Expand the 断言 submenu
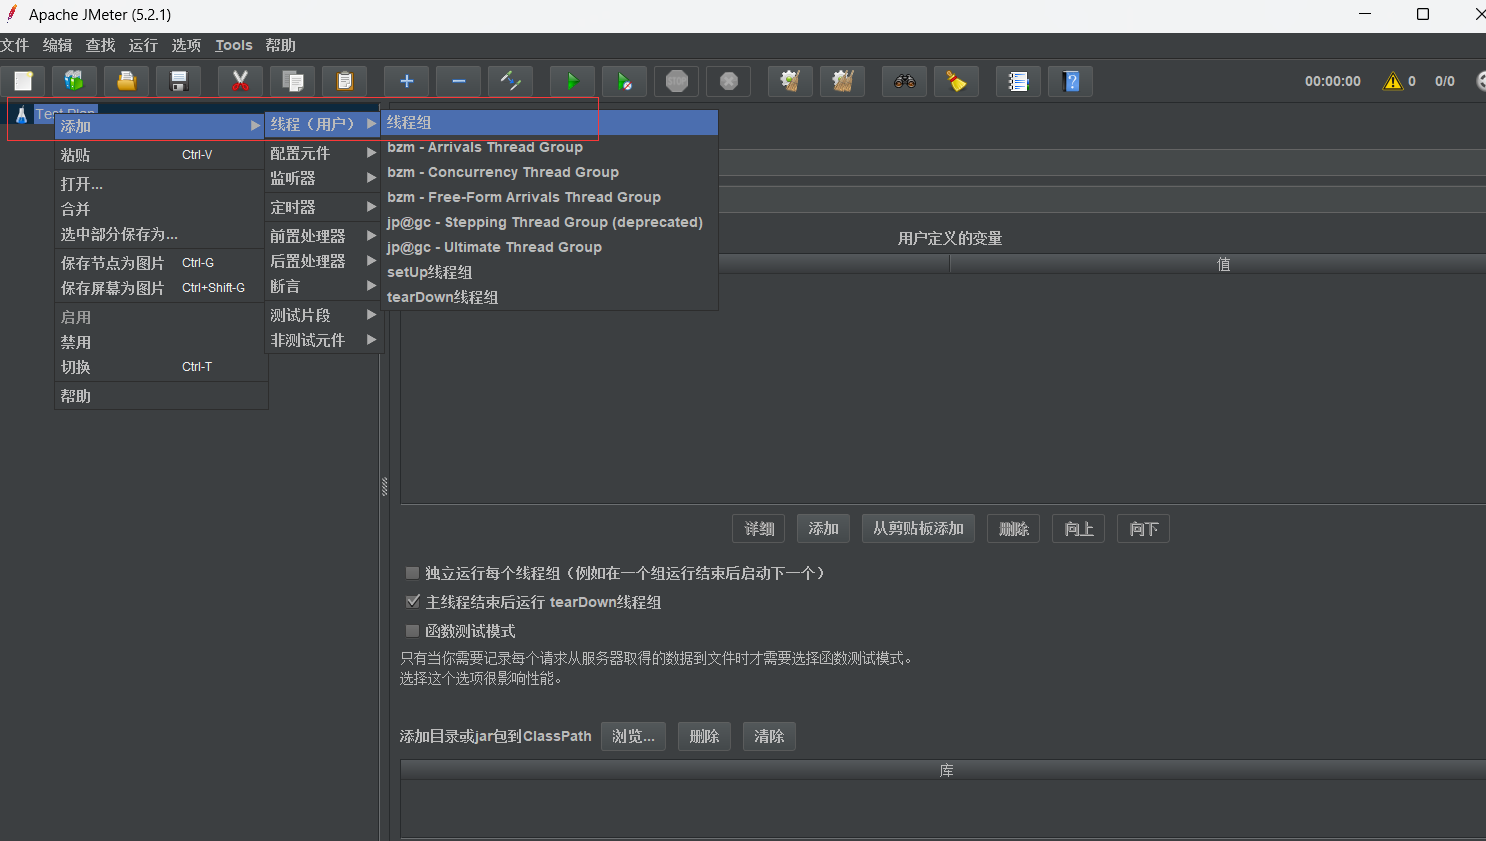This screenshot has height=841, width=1486. click(323, 286)
